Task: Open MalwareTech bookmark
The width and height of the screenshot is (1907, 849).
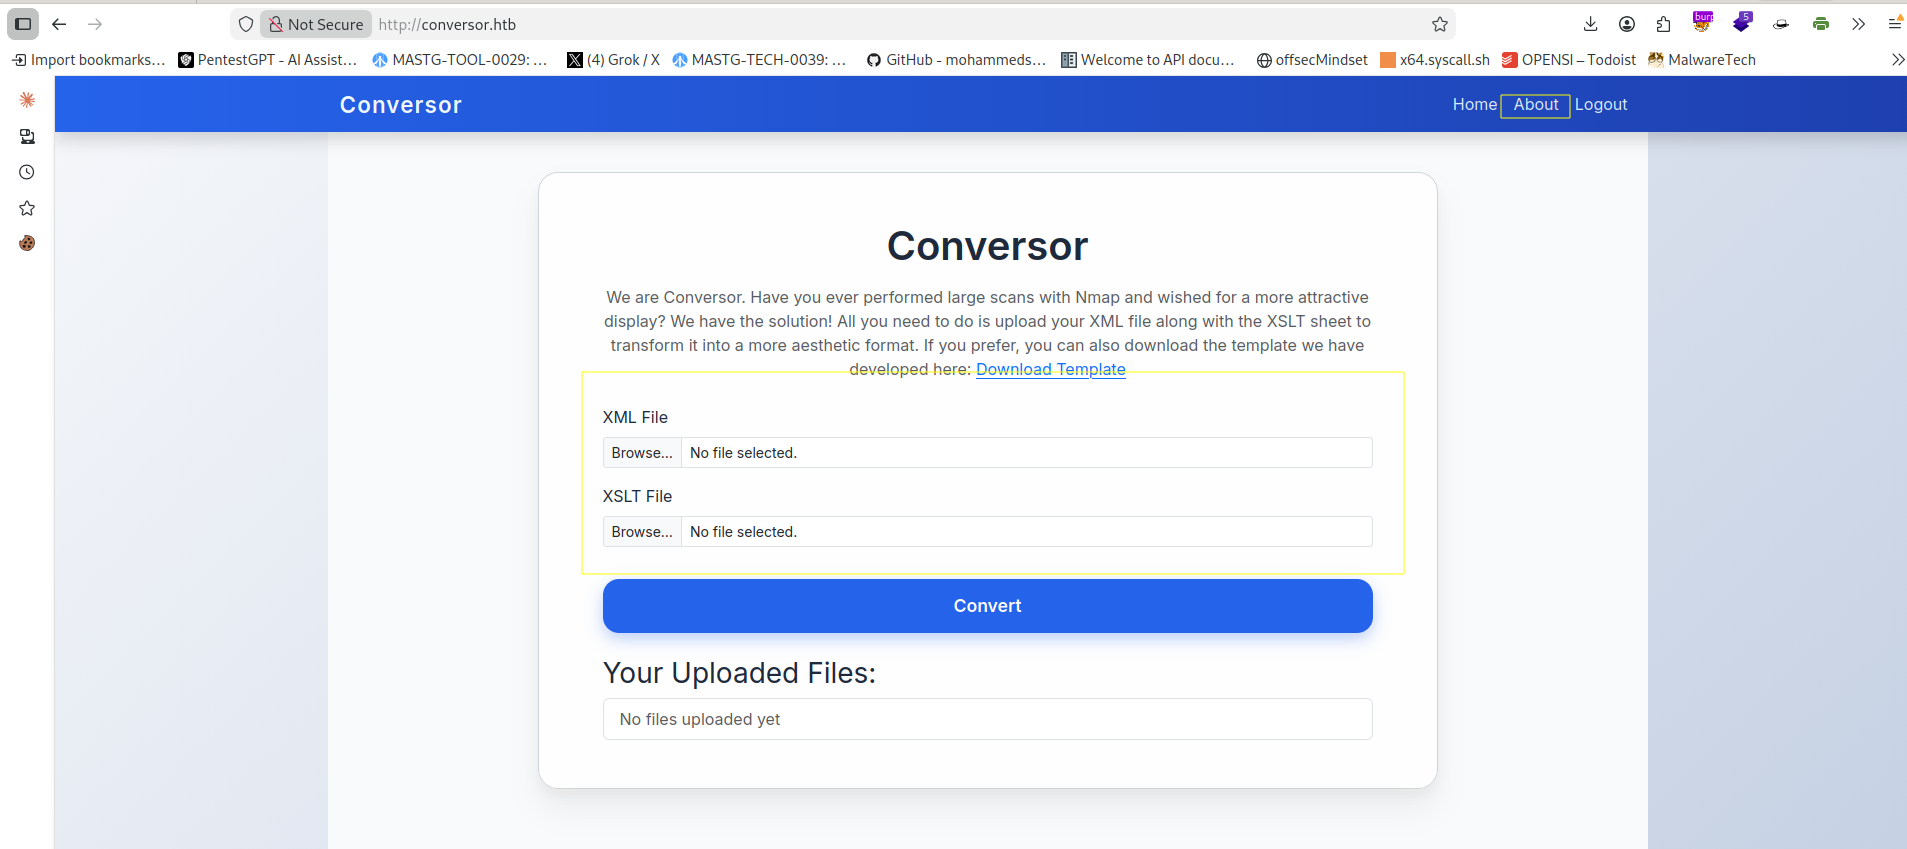Action: coord(1702,60)
